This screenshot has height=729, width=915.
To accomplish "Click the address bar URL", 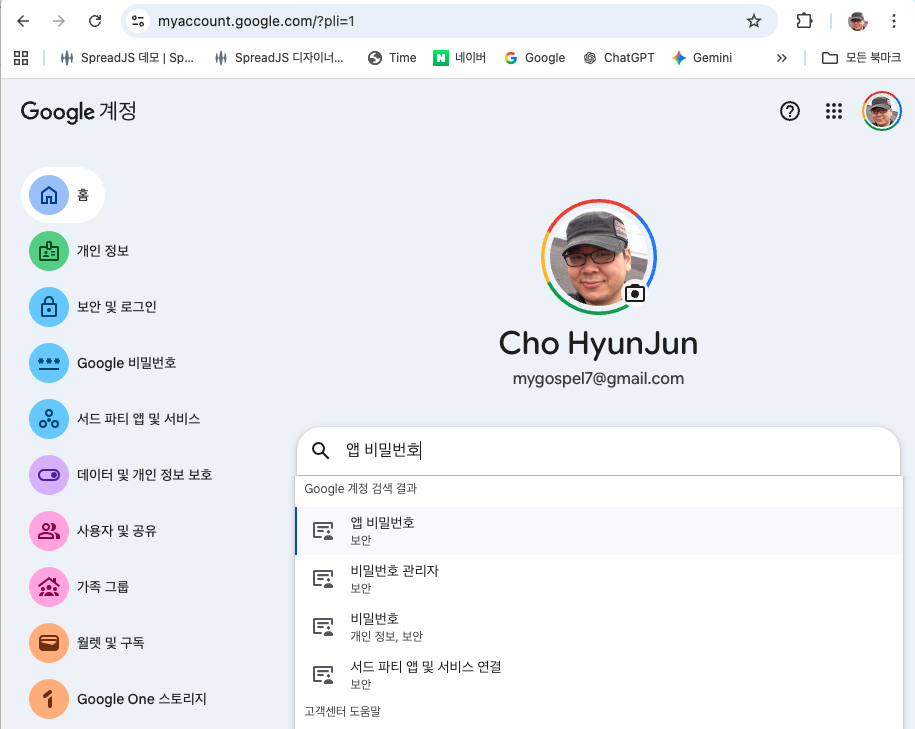I will [256, 22].
